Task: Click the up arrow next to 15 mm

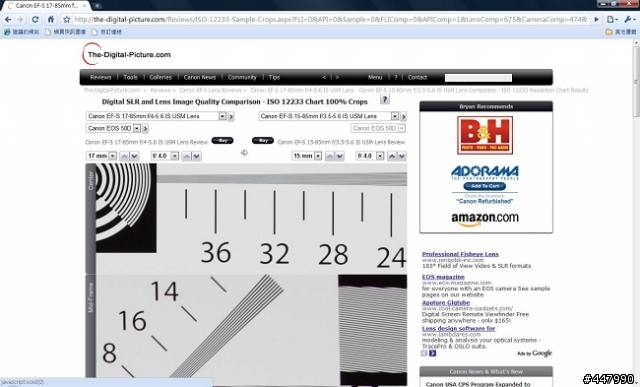Action: (330, 156)
